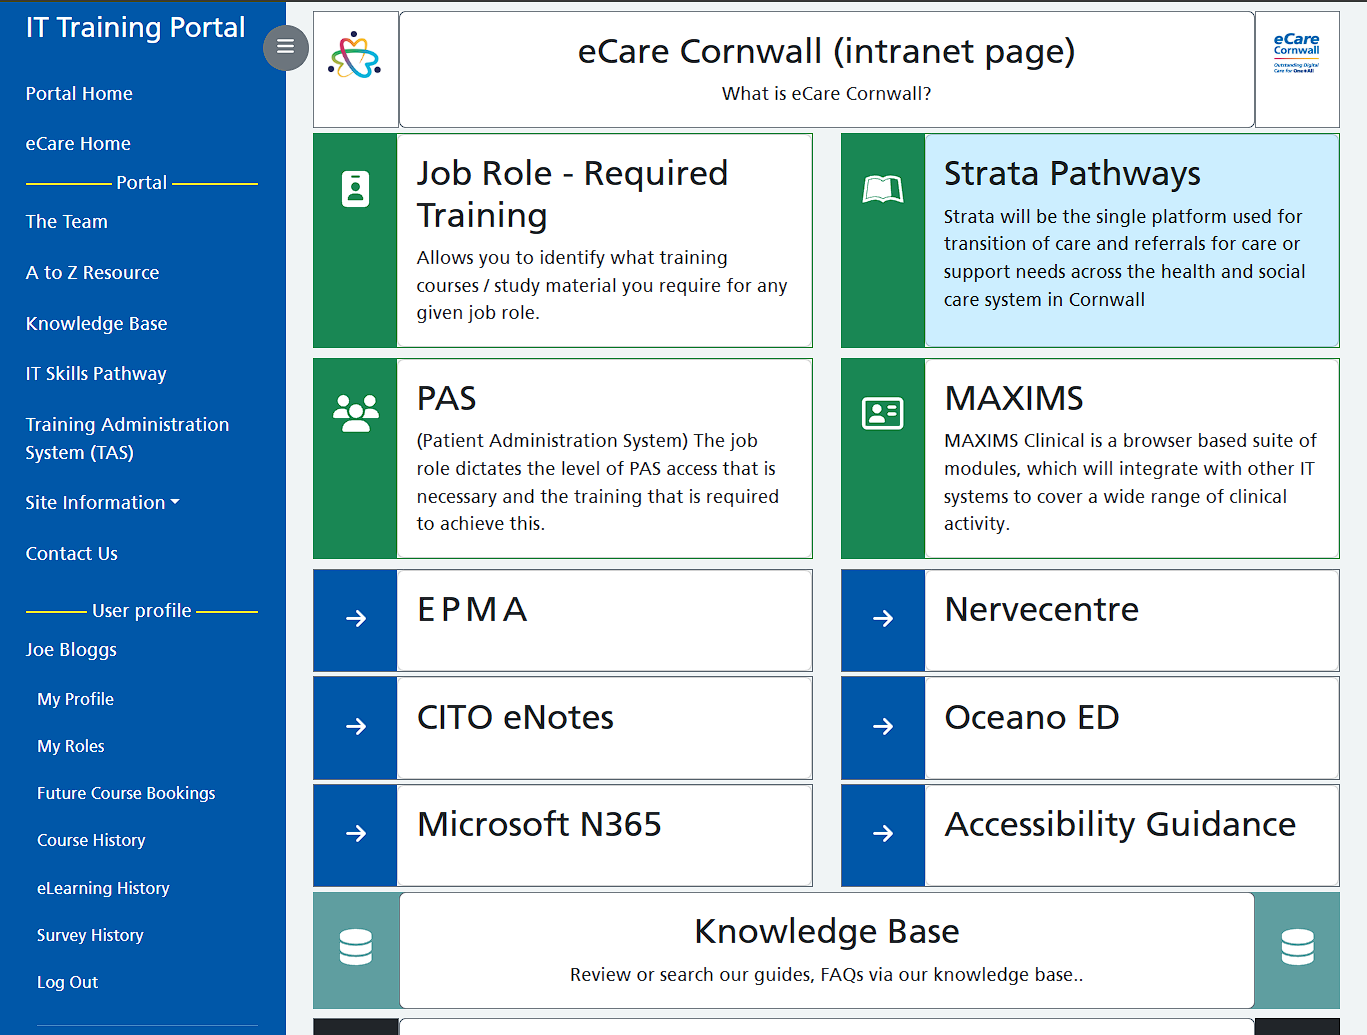This screenshot has width=1367, height=1035.
Task: Click the people group icon beside PAS
Action: coord(356,413)
